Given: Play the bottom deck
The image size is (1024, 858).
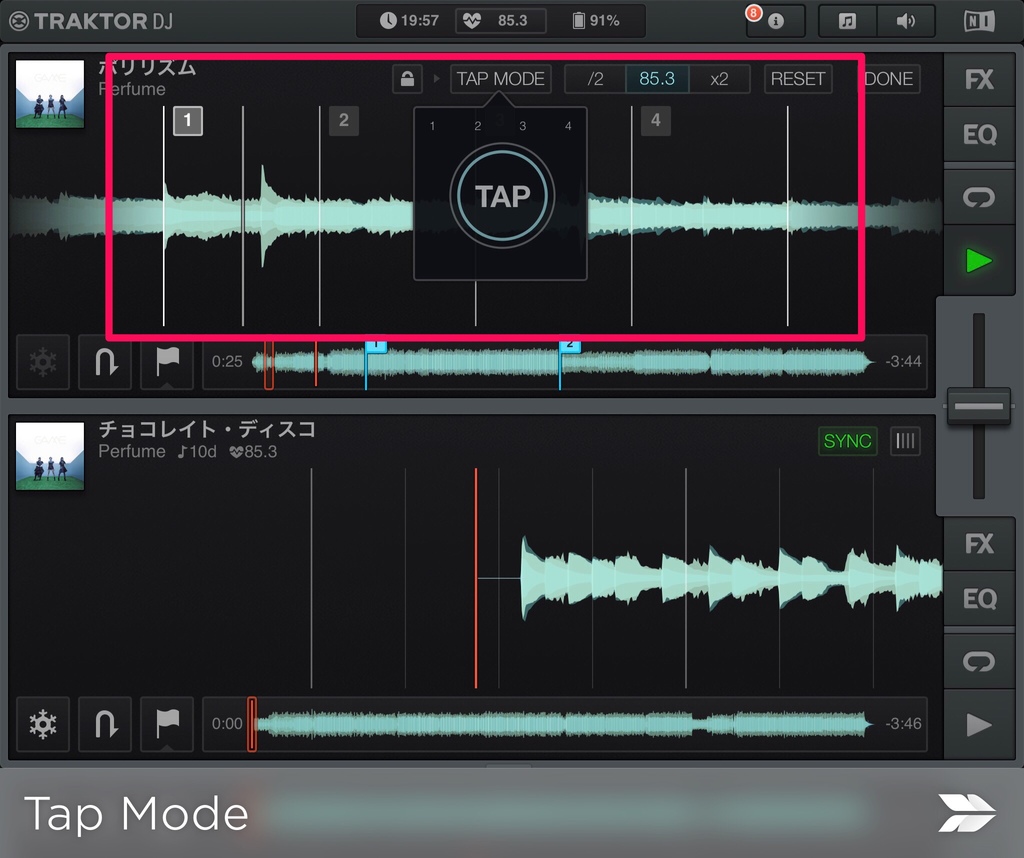Looking at the screenshot, I should [x=979, y=725].
